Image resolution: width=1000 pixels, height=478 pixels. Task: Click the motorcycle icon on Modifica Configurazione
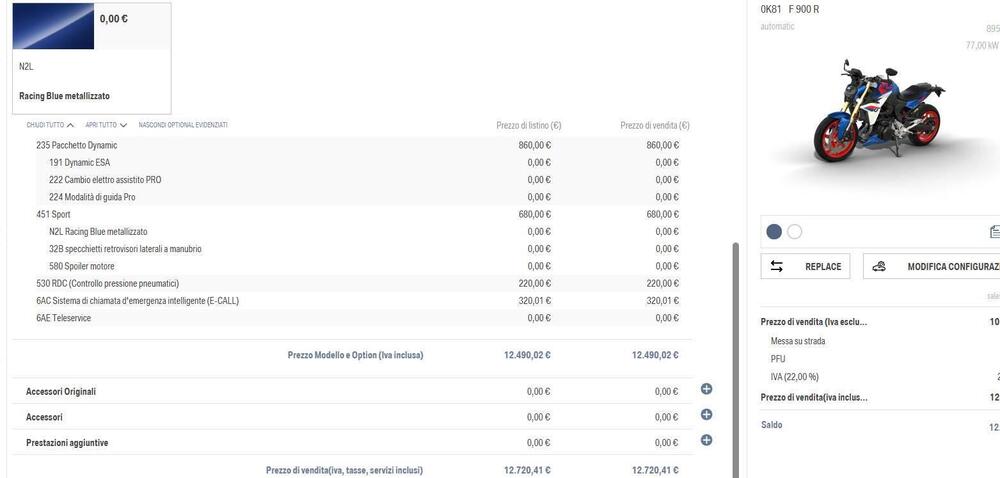click(x=879, y=267)
